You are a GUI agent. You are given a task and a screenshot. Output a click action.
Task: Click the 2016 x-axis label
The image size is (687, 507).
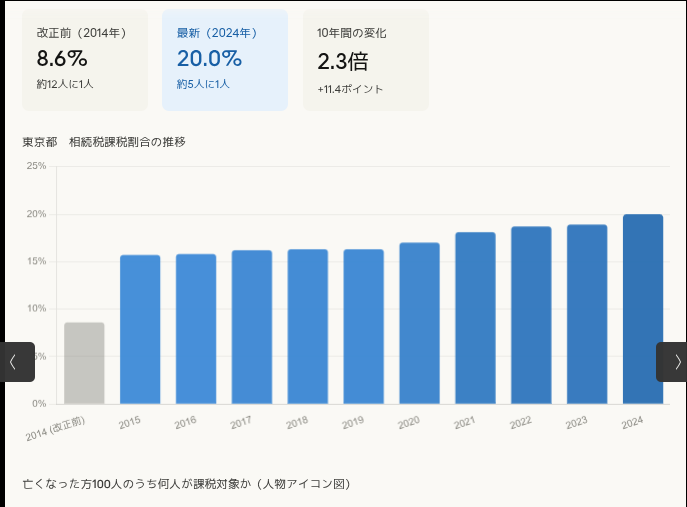(185, 423)
